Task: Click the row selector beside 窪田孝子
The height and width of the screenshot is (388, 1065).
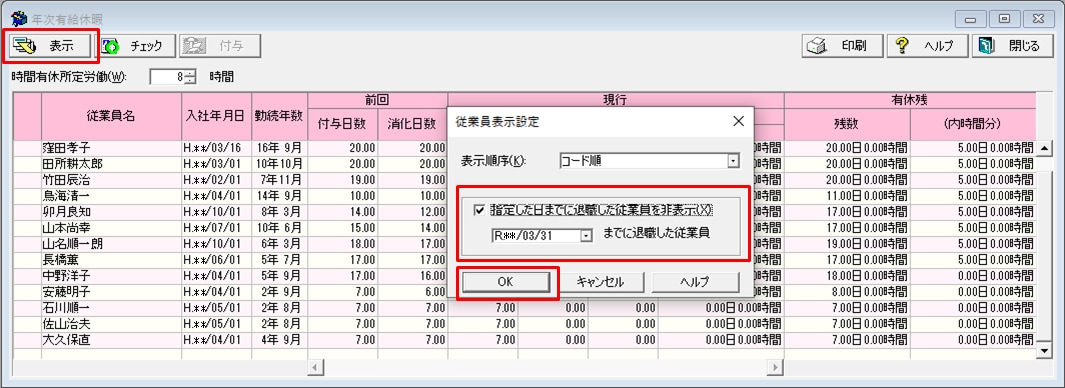Action: pos(27,147)
